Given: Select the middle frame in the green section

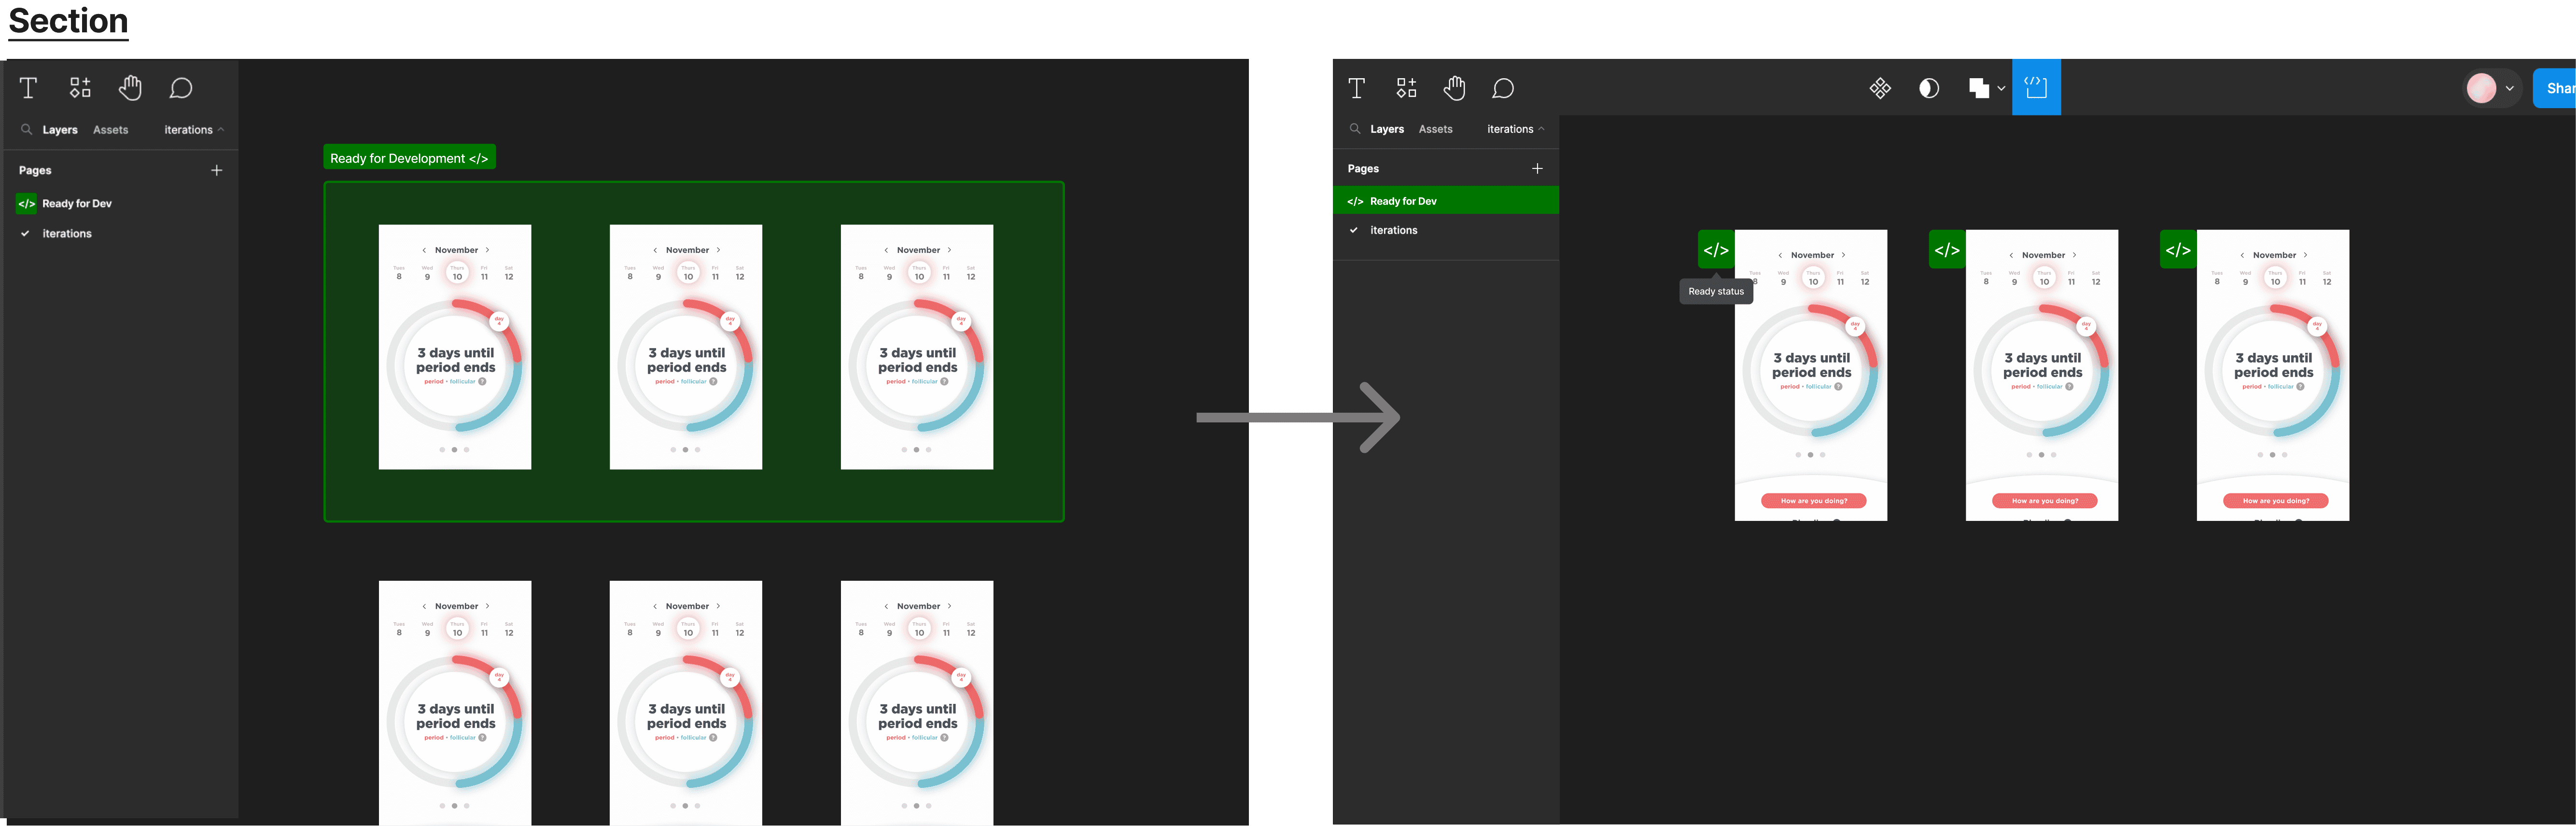Looking at the screenshot, I should [x=686, y=347].
